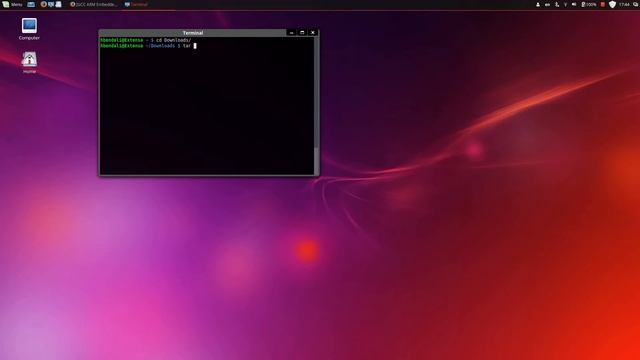Open the Computer desktop icon
The image size is (640, 360).
click(x=29, y=29)
